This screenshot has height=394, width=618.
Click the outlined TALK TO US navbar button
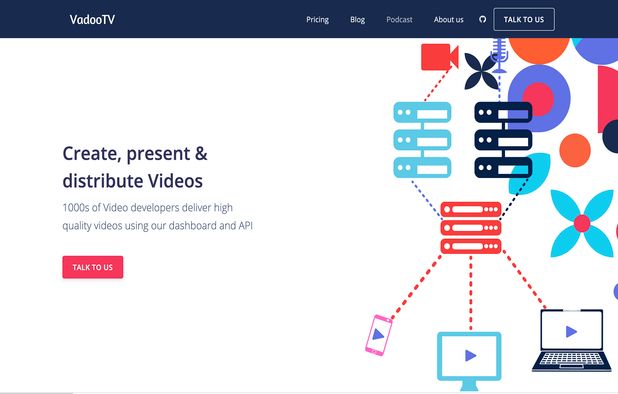524,19
